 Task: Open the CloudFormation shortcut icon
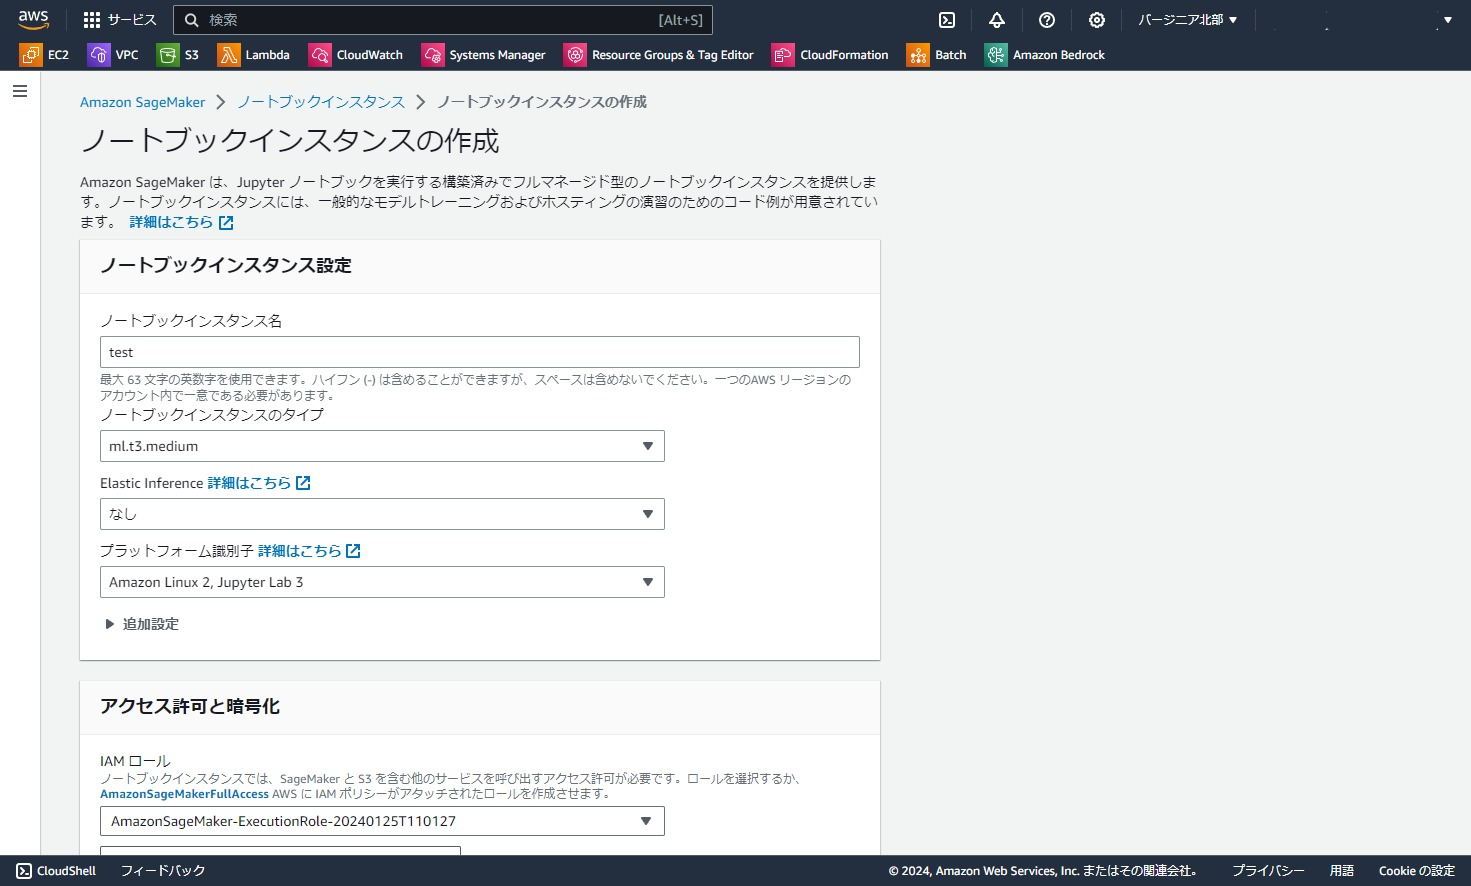tap(783, 55)
